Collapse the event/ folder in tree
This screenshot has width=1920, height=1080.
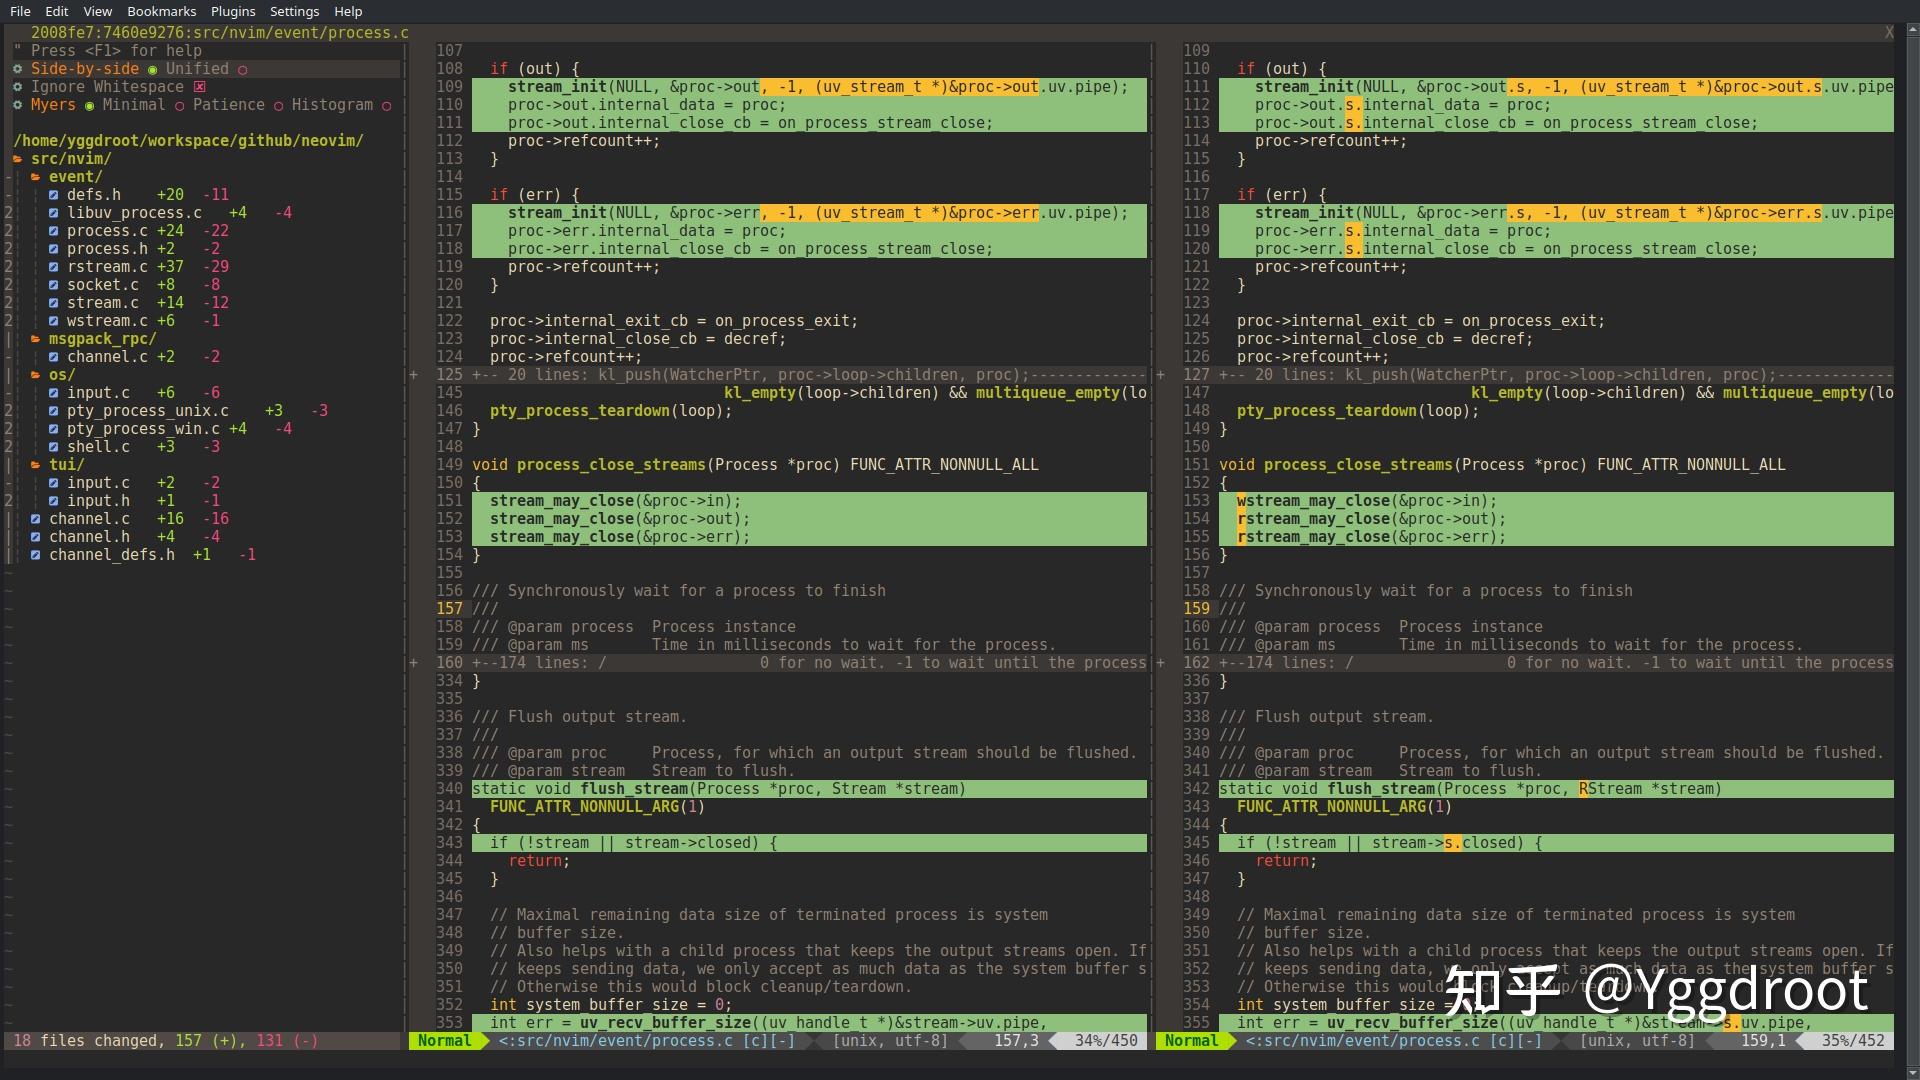pyautogui.click(x=36, y=177)
